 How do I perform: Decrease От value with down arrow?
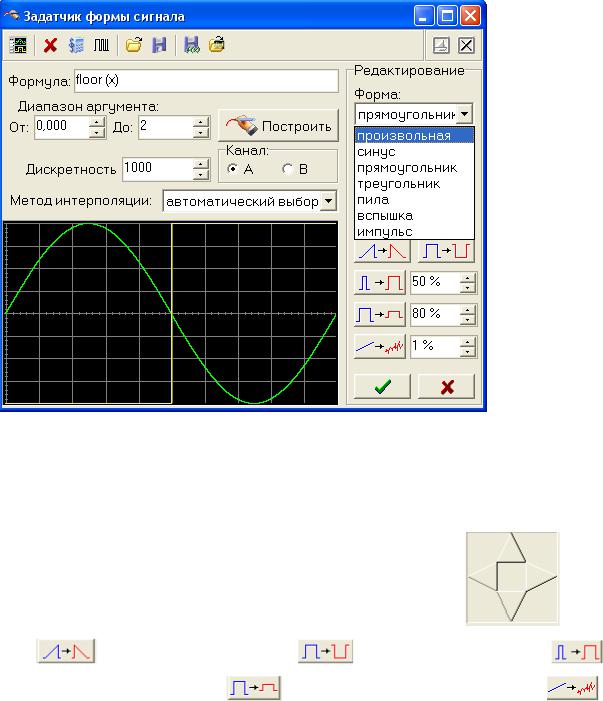(97, 133)
